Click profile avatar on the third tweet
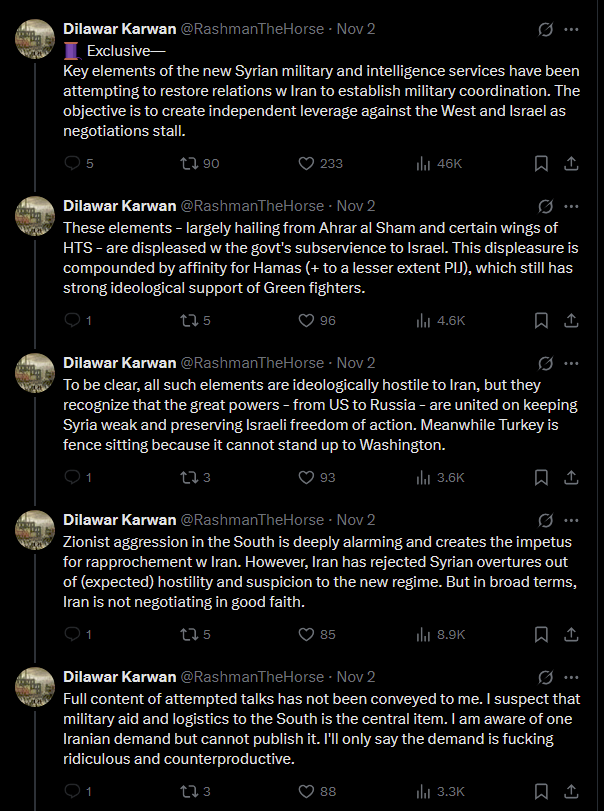Viewport: 604px width, 811px height. click(36, 373)
